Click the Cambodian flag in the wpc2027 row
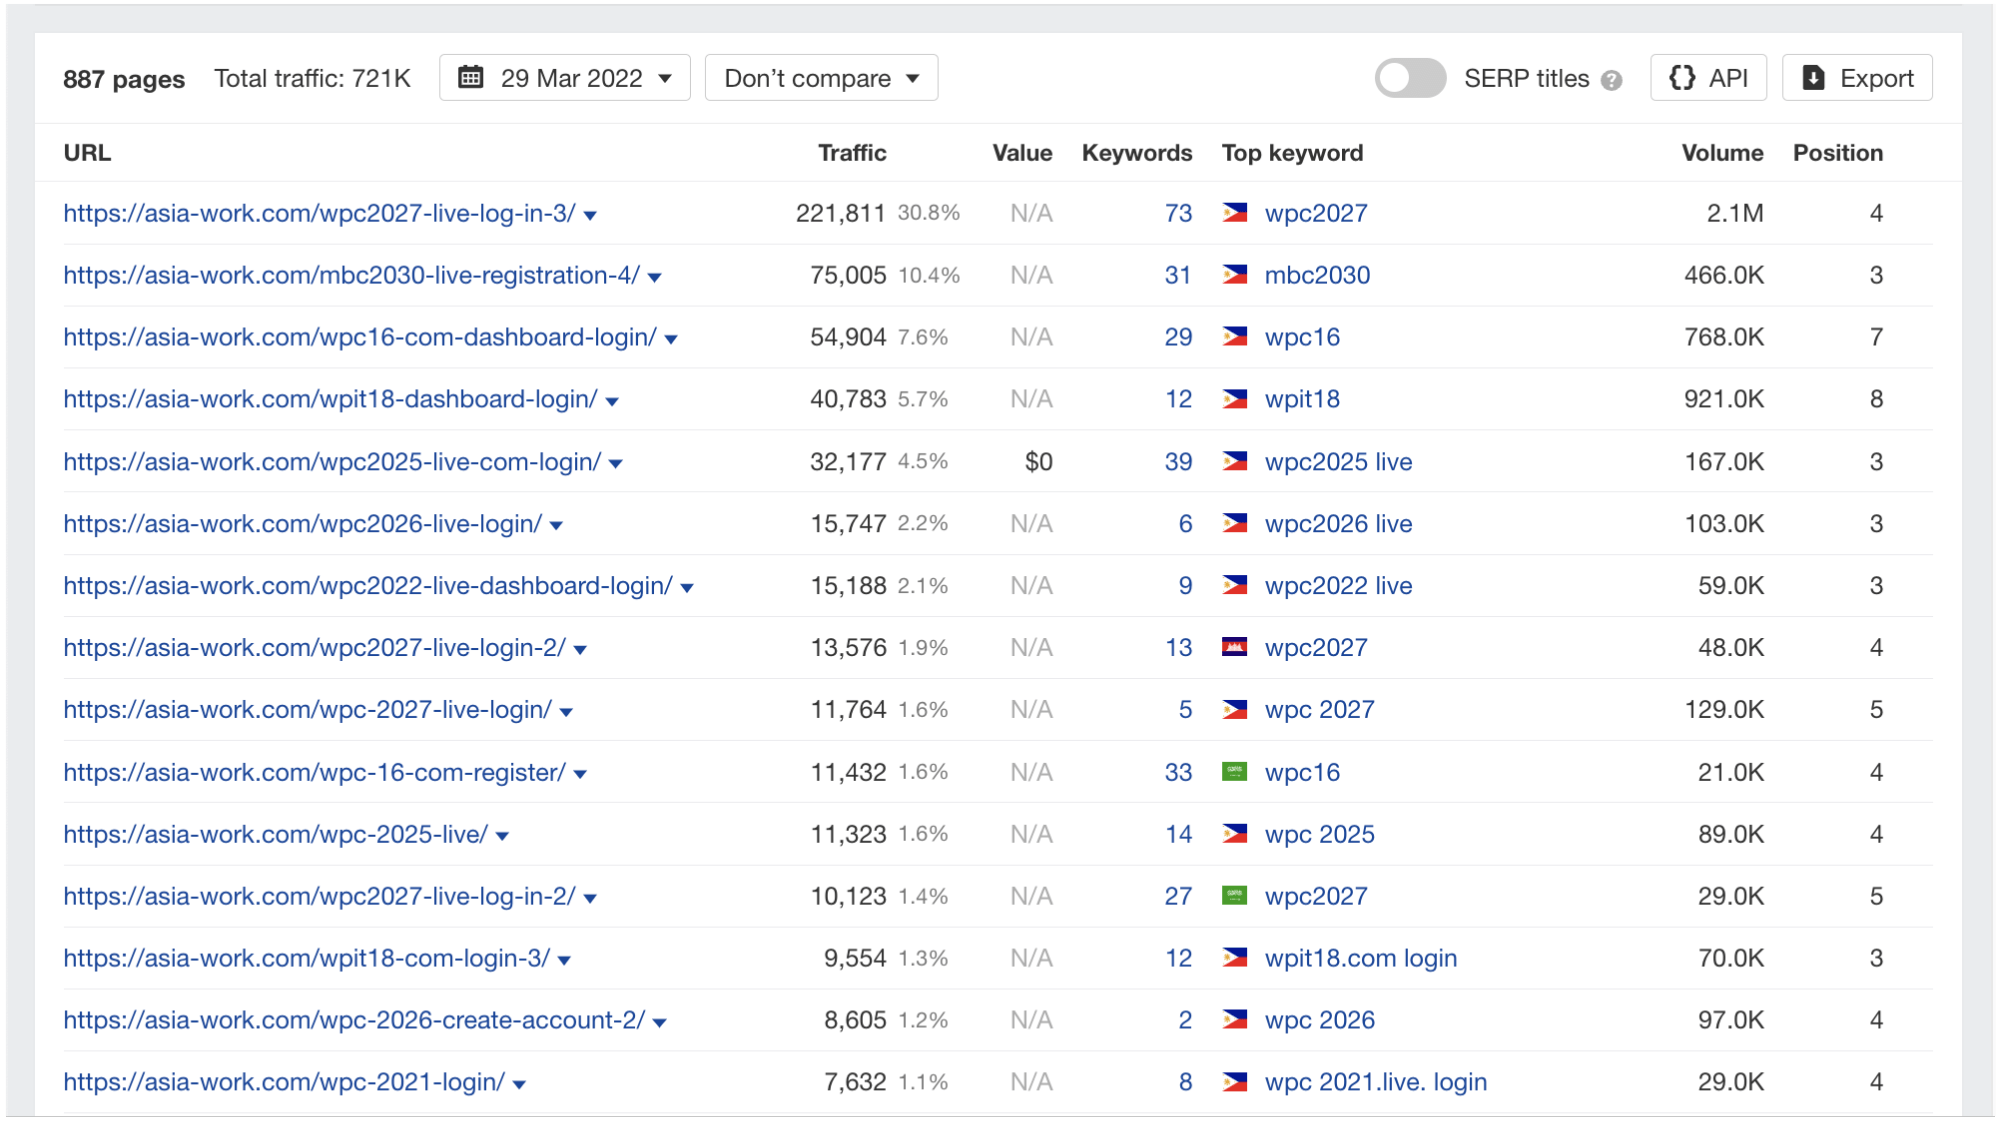Viewport: 1999px width, 1123px height. tap(1234, 647)
